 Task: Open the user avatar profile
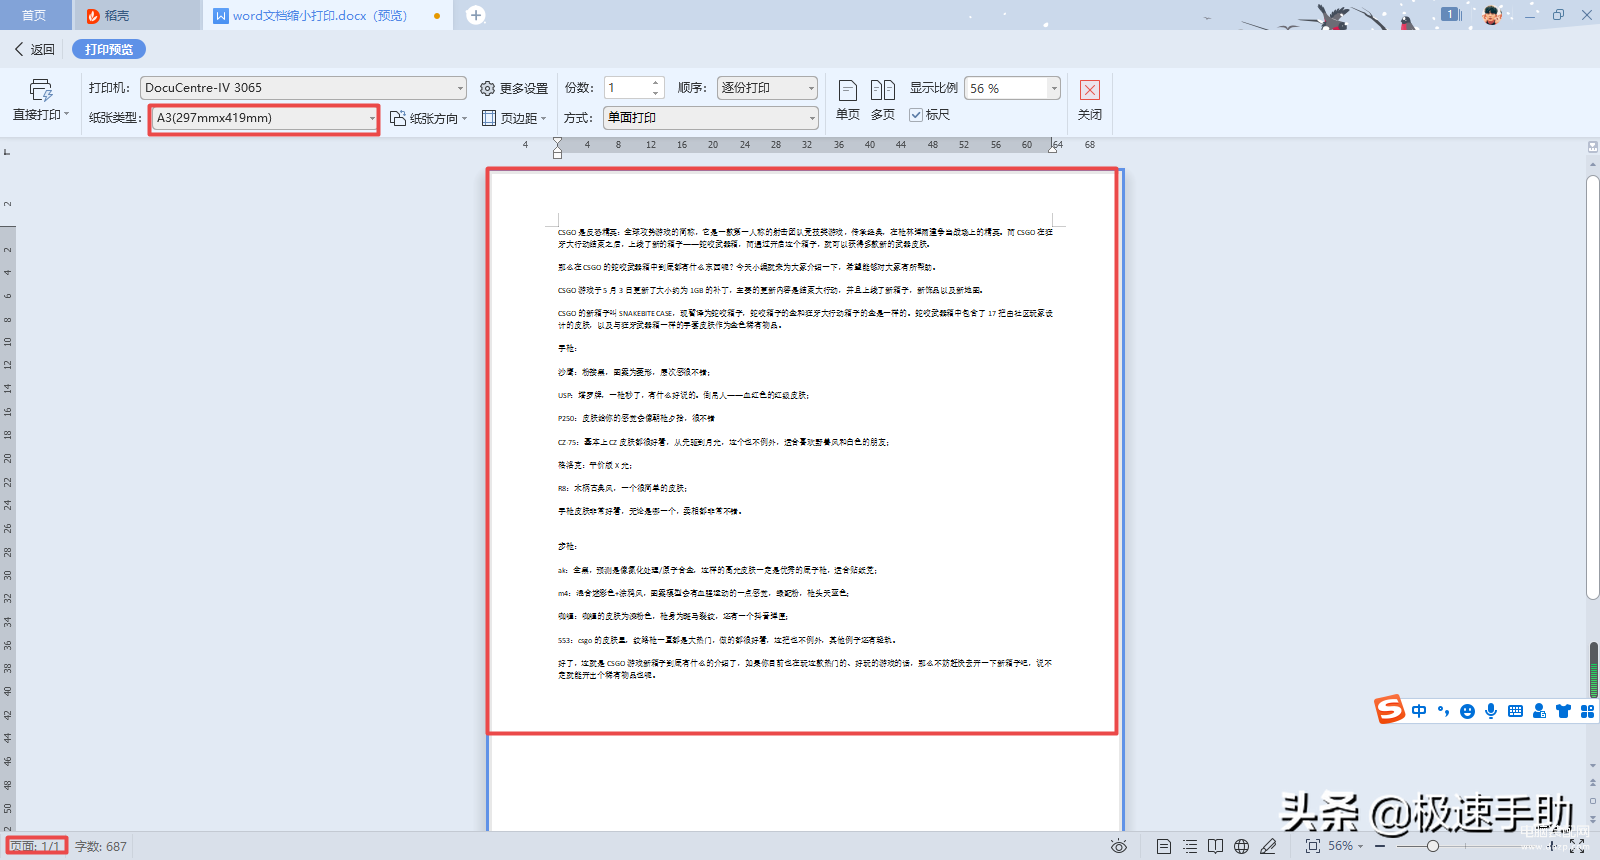[x=1491, y=14]
